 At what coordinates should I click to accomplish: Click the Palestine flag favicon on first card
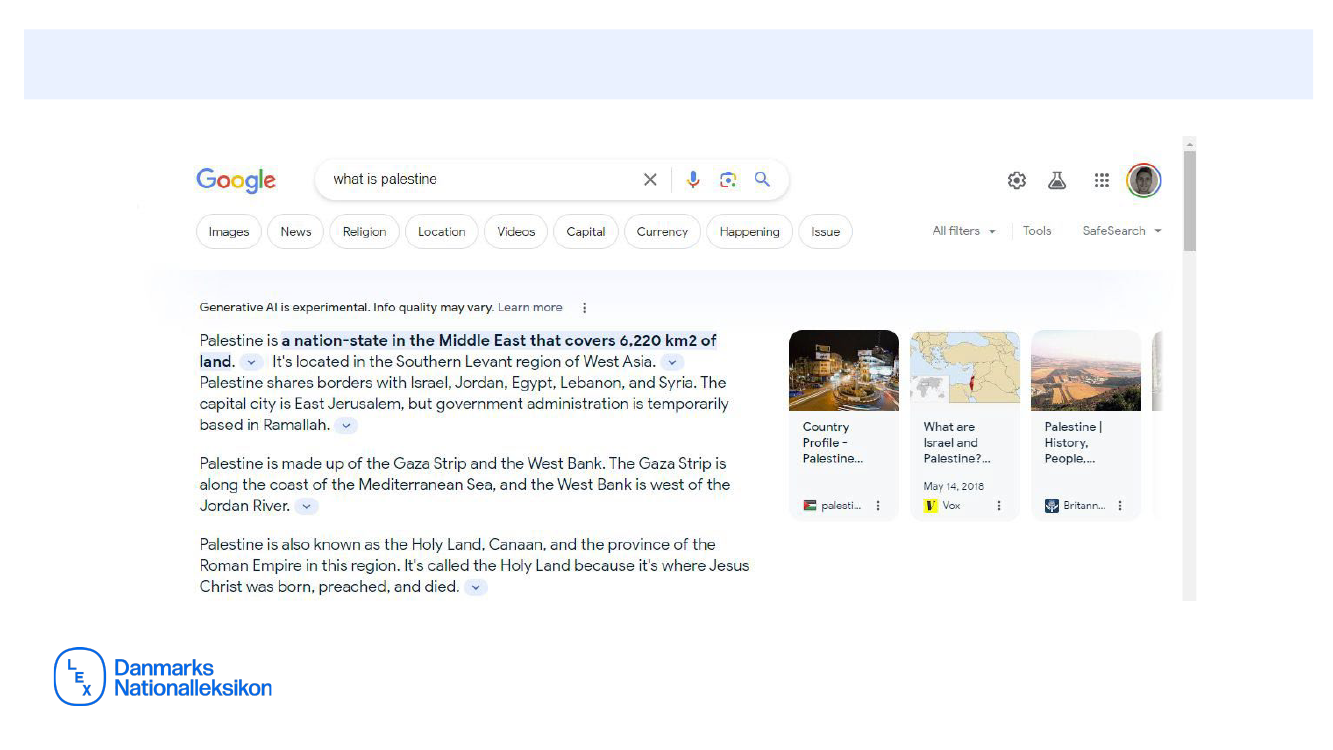click(810, 506)
